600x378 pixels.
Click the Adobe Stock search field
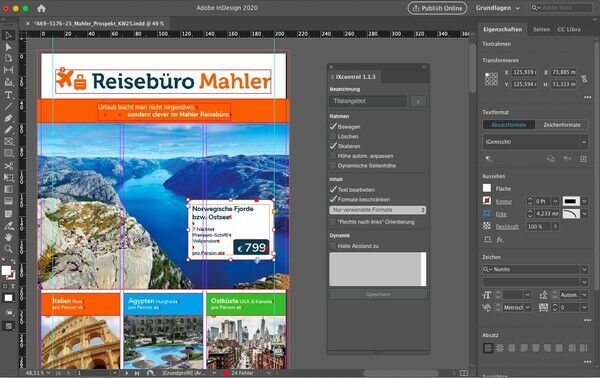click(560, 8)
